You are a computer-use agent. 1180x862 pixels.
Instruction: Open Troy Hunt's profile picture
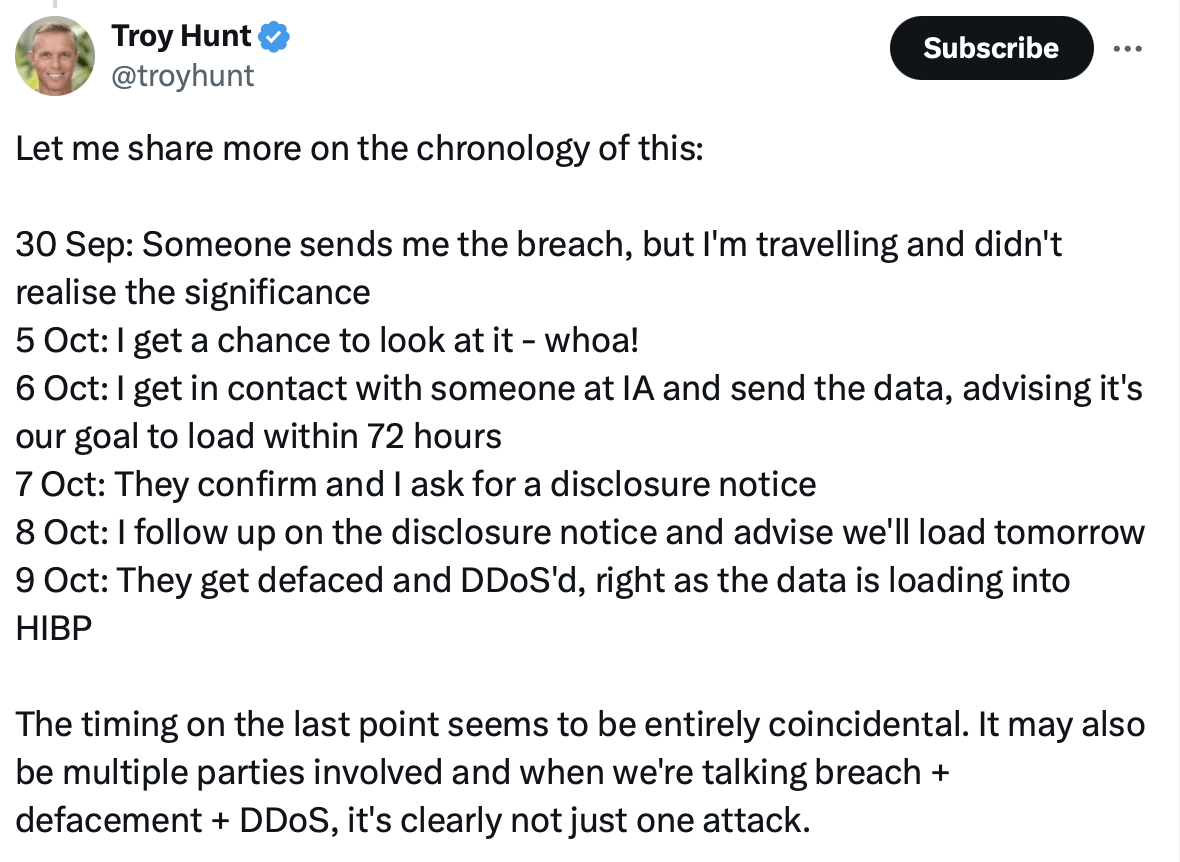pos(55,56)
